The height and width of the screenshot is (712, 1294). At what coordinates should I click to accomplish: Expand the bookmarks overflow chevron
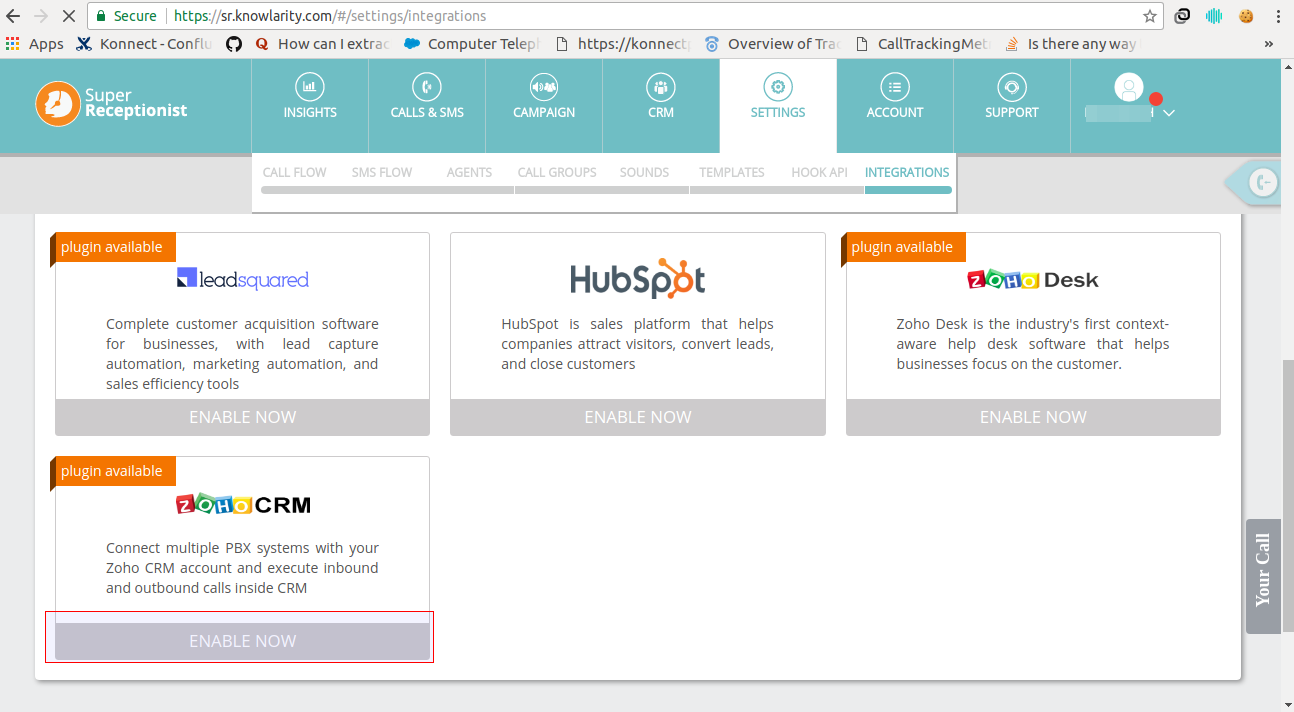[x=1269, y=44]
